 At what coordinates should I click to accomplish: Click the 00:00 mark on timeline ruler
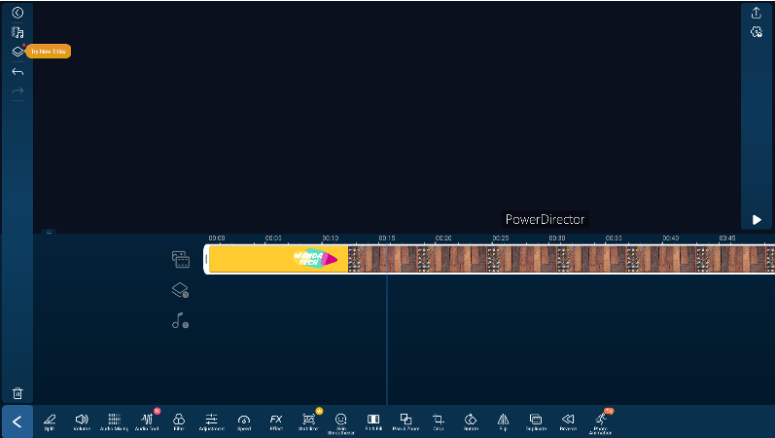pyautogui.click(x=216, y=238)
